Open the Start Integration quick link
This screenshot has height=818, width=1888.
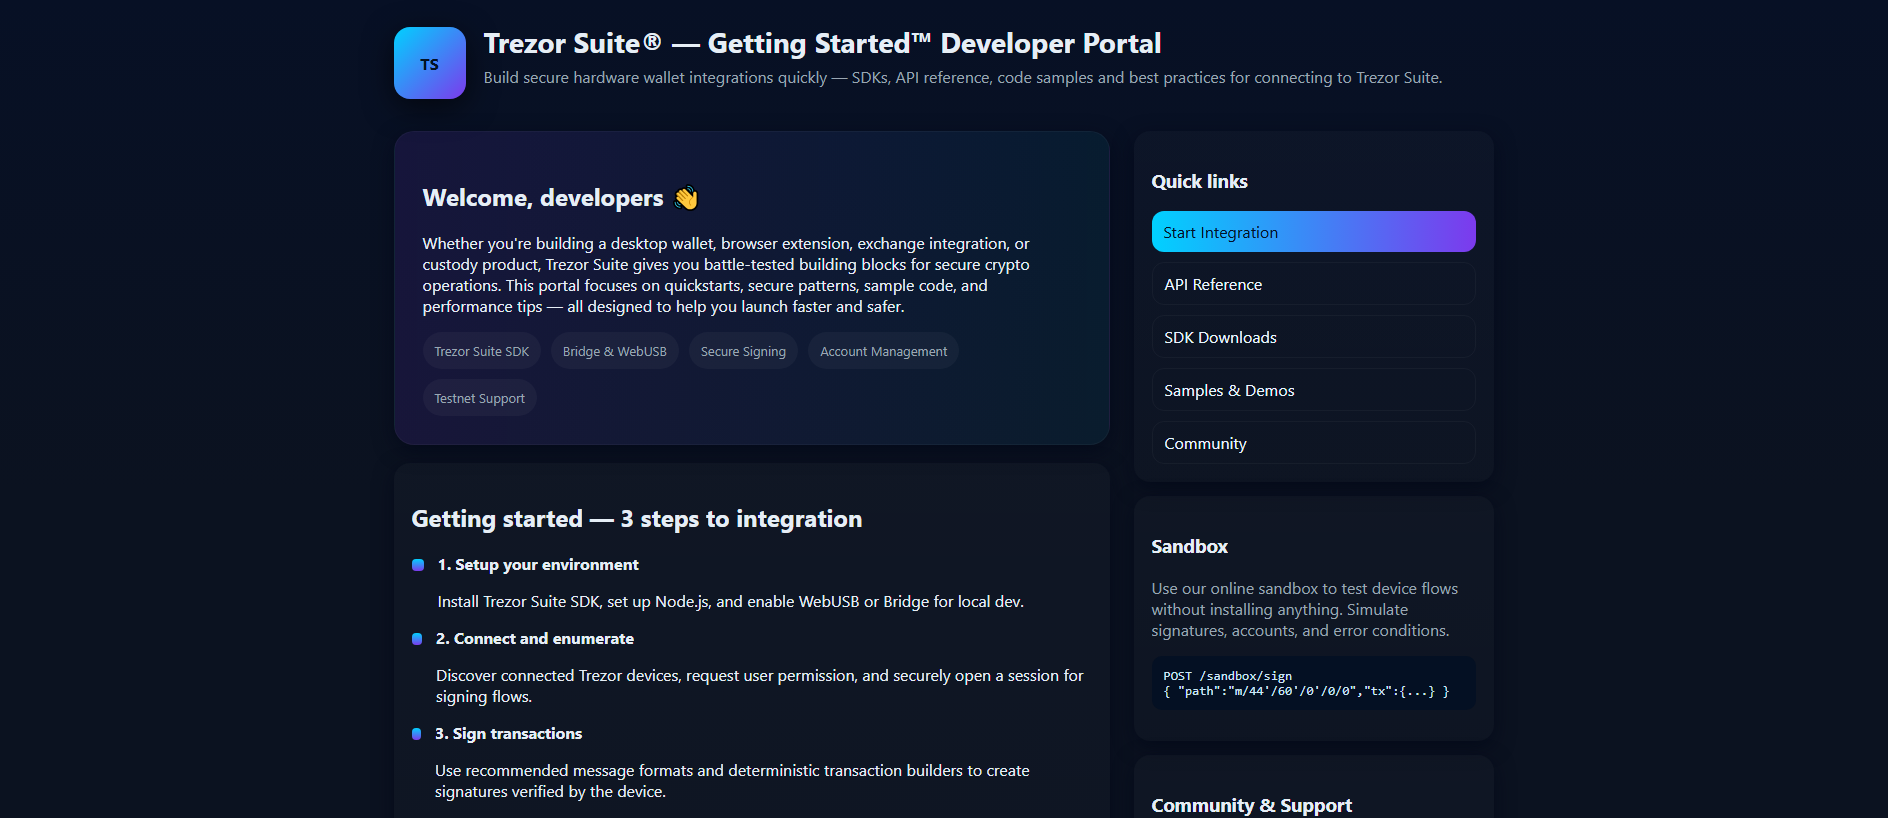[x=1313, y=232]
